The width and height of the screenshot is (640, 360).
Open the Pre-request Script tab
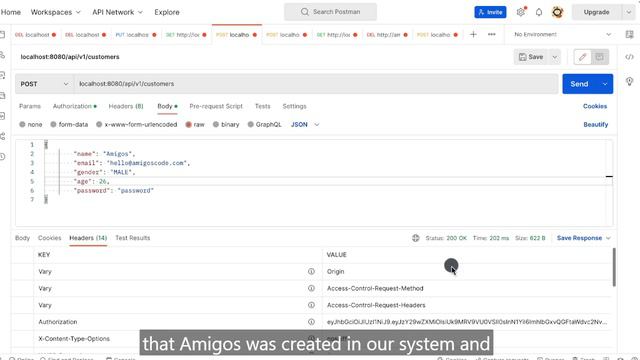click(x=216, y=106)
